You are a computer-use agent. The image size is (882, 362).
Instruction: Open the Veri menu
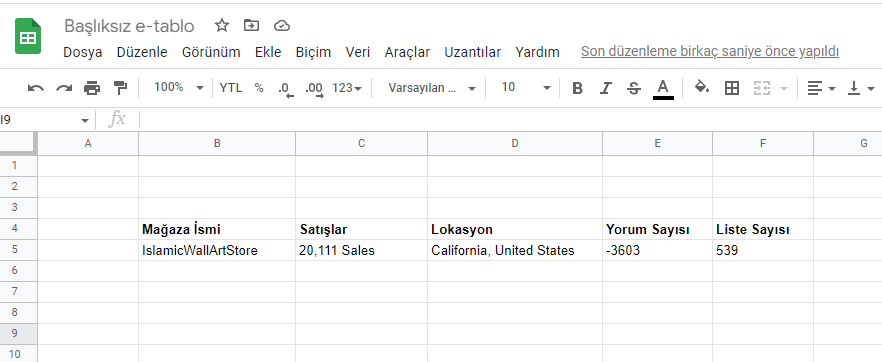click(x=358, y=52)
